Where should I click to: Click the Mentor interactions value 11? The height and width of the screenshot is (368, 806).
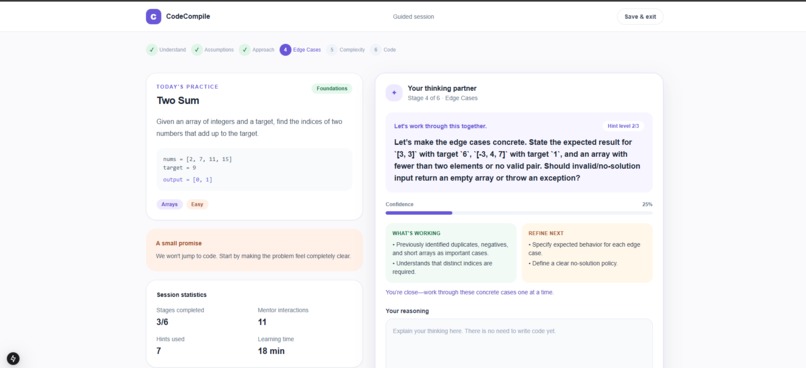[x=262, y=322]
